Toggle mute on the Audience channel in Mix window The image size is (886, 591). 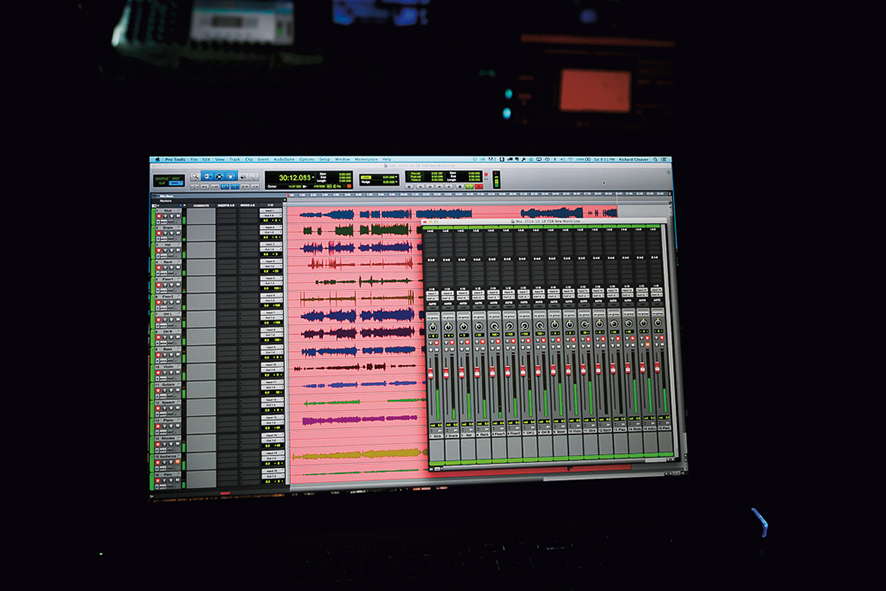[648, 345]
